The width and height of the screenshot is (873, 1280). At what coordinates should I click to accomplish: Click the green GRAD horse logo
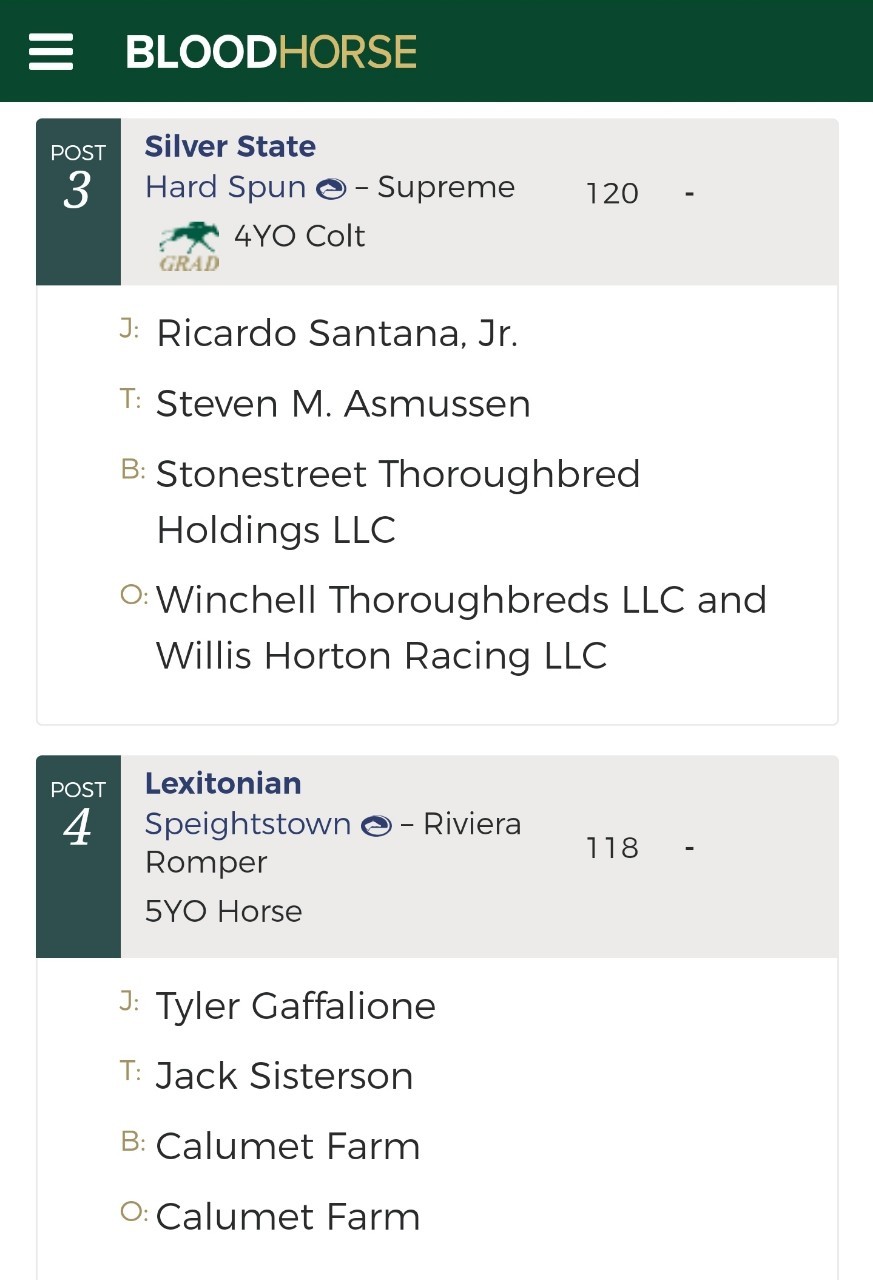point(189,246)
